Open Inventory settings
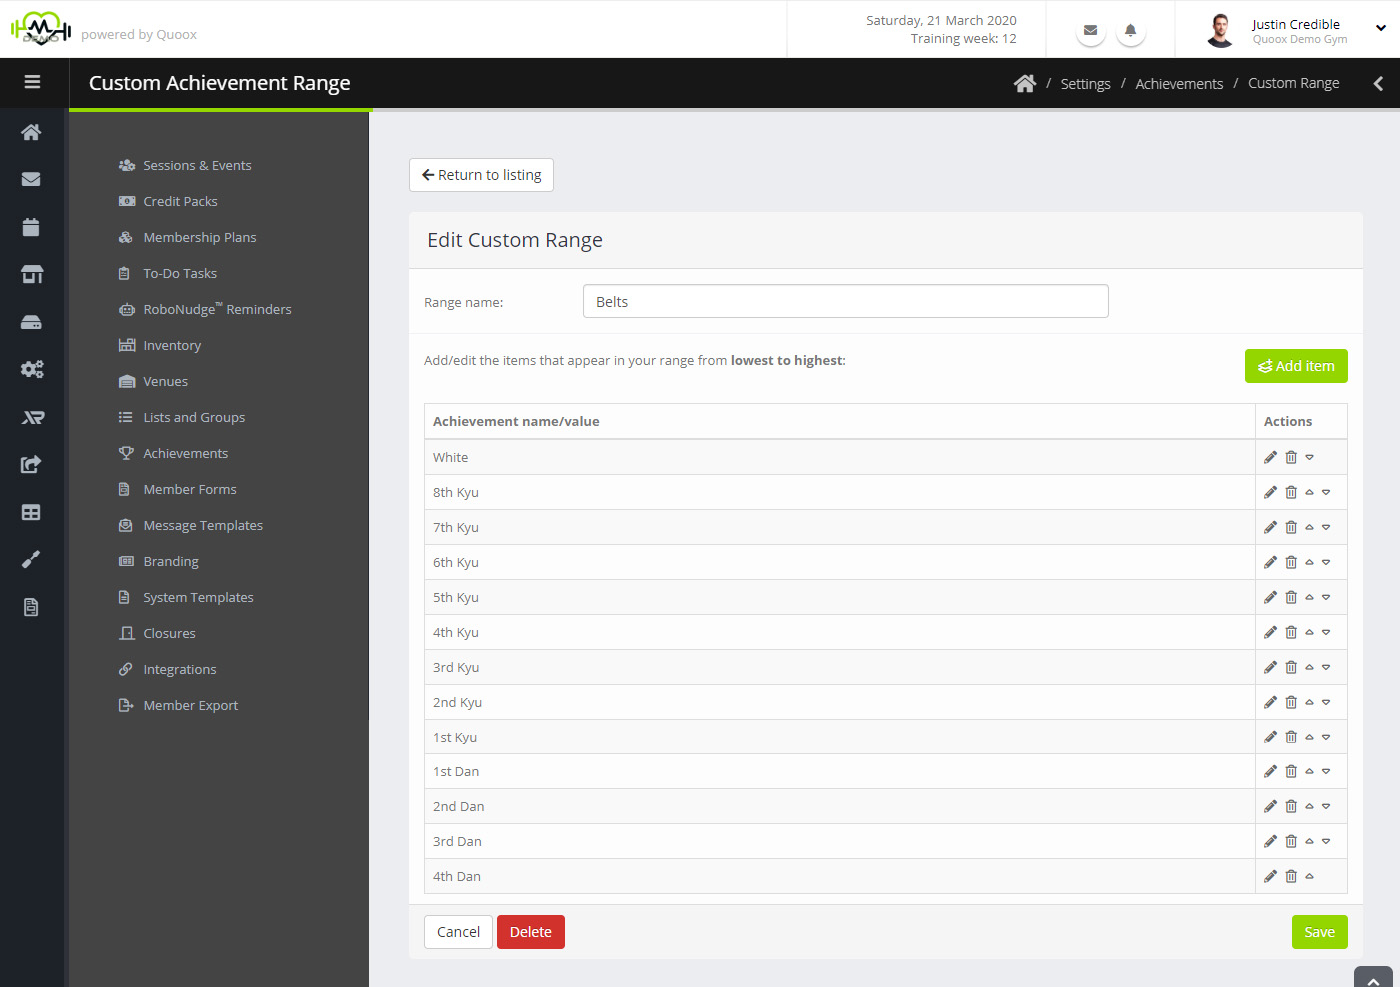The width and height of the screenshot is (1400, 987). [172, 345]
